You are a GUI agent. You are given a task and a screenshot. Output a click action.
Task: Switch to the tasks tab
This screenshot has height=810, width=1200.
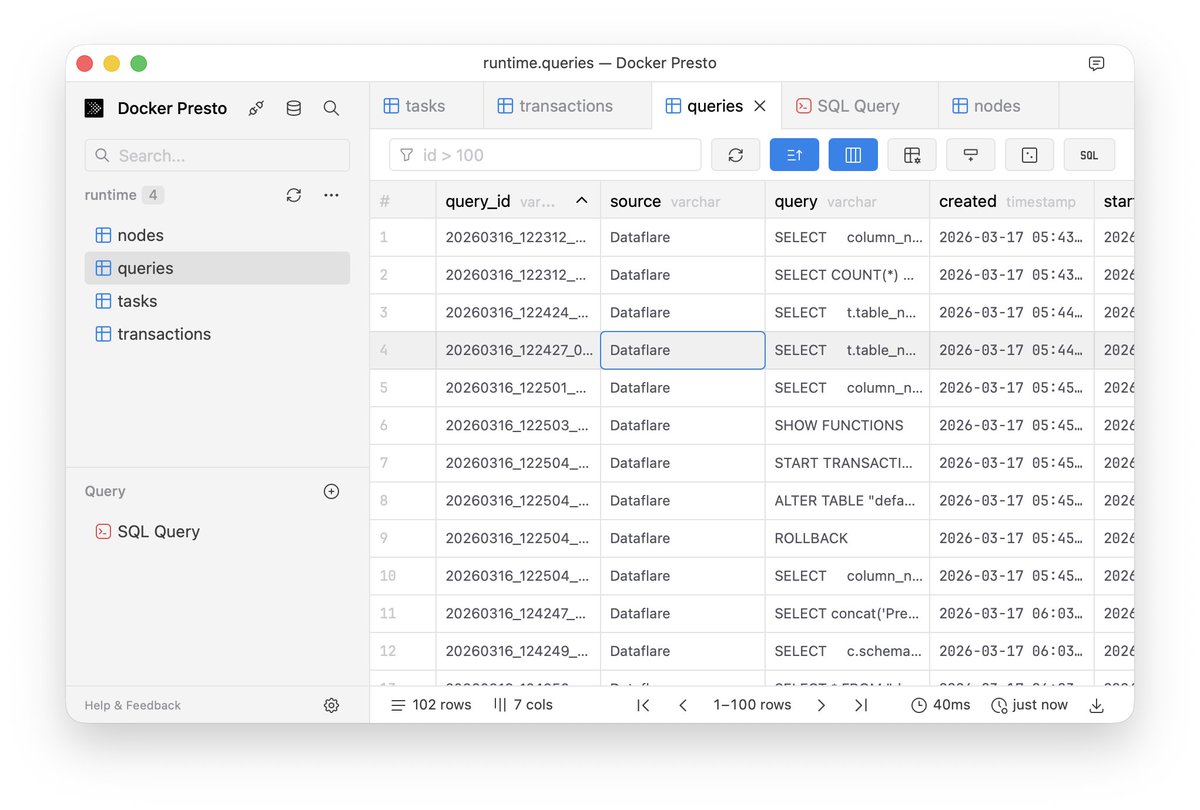coord(426,106)
